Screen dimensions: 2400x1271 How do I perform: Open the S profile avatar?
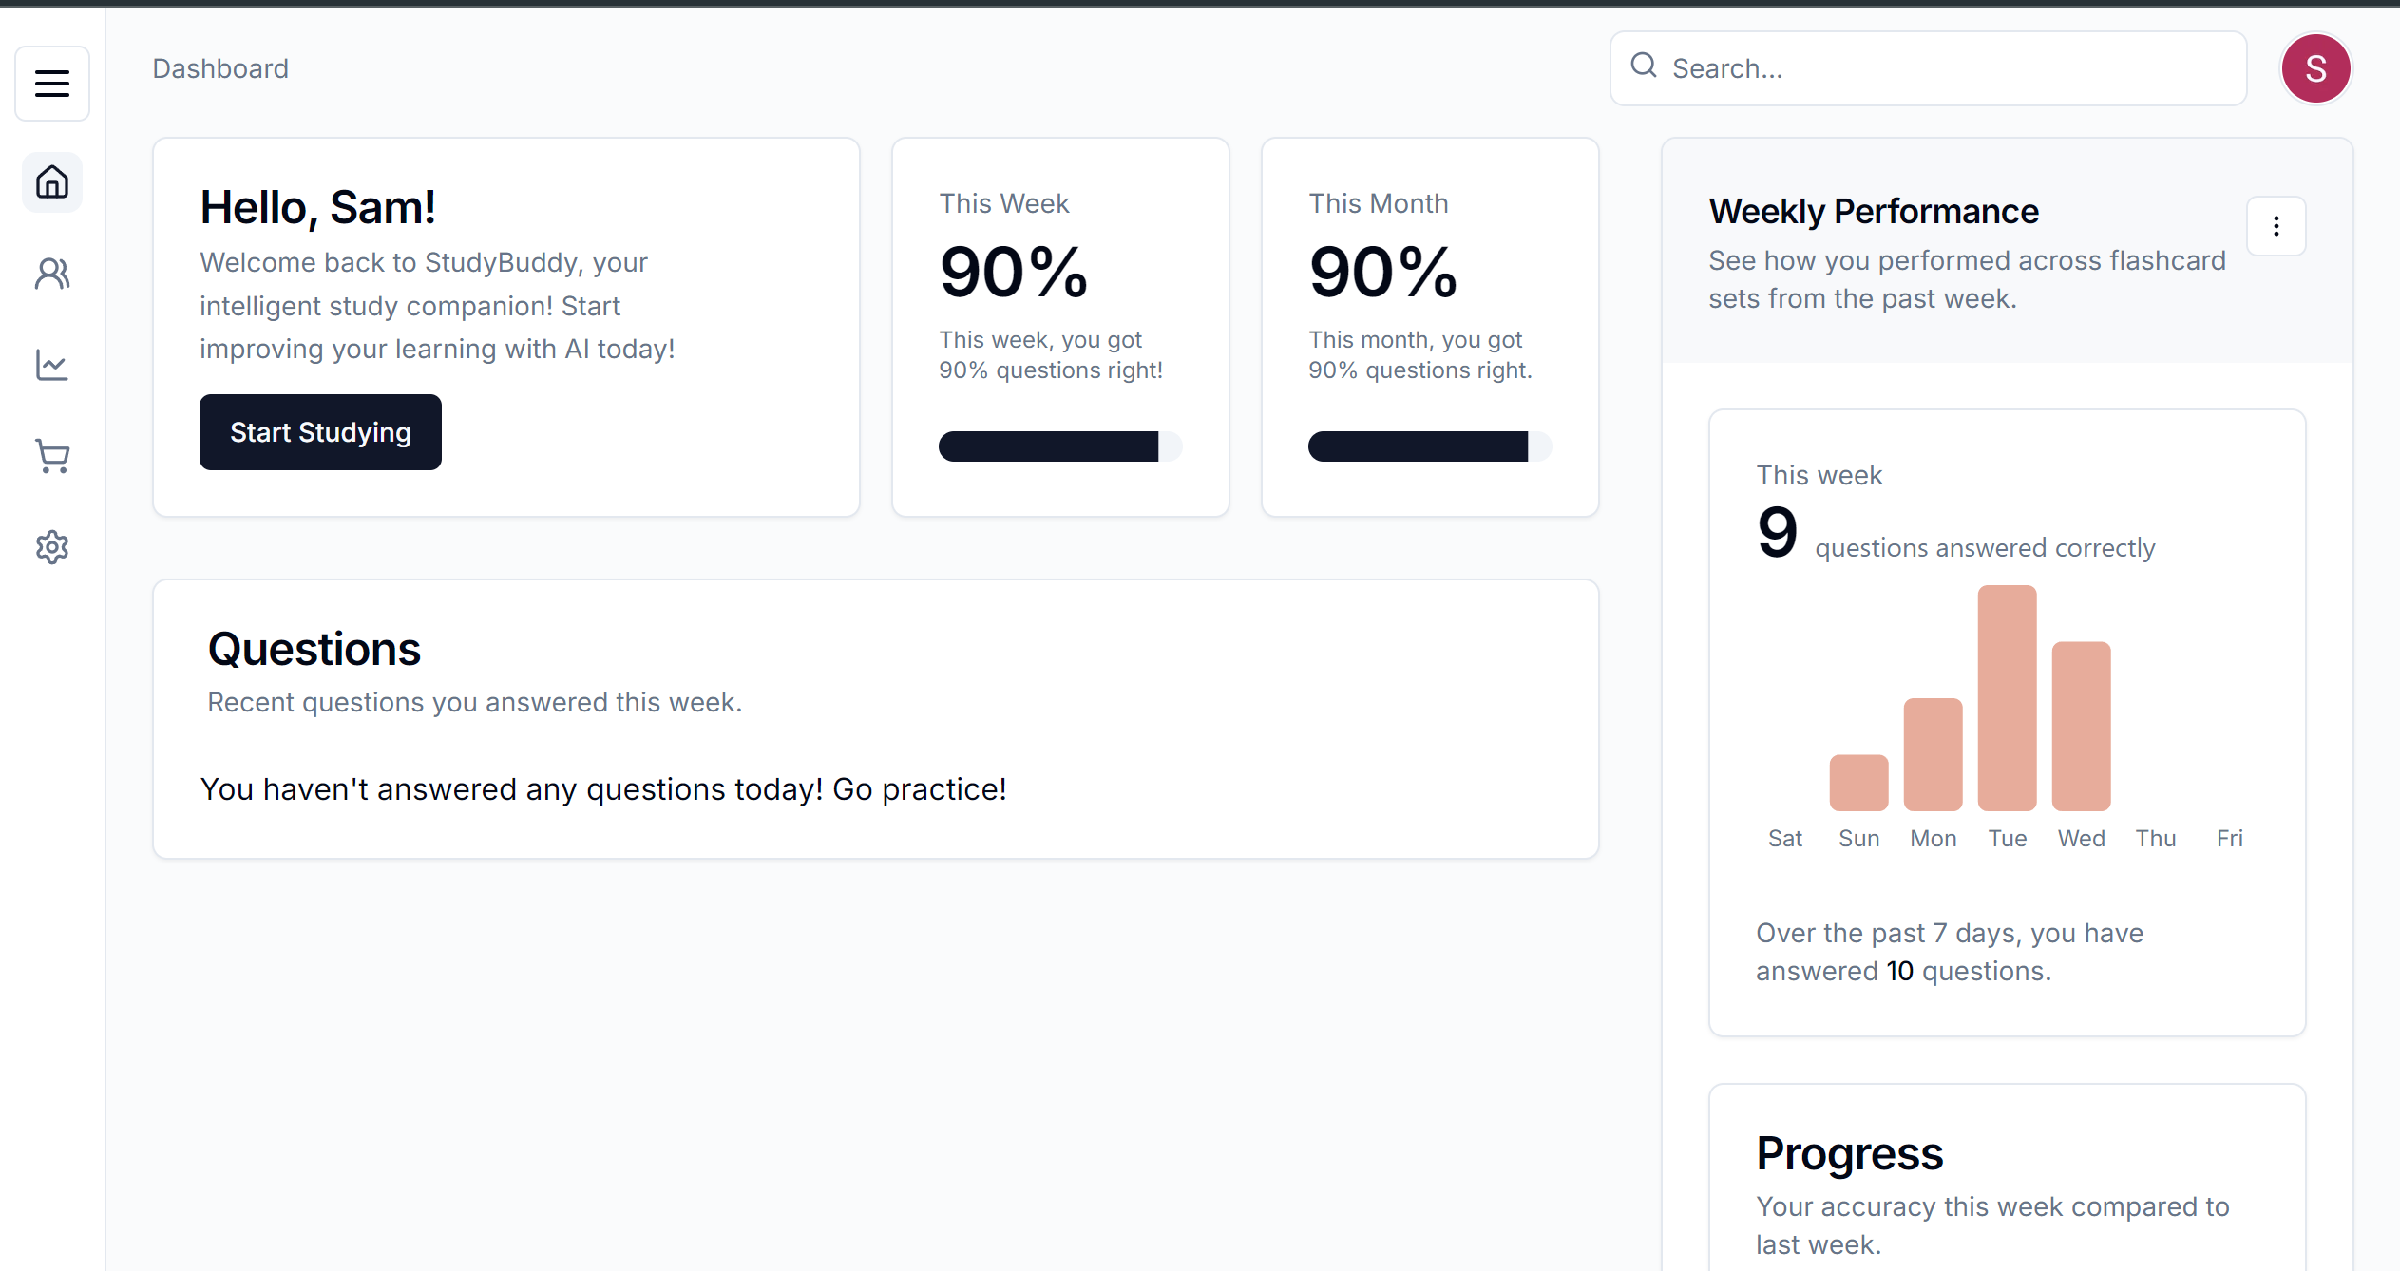click(x=2315, y=68)
